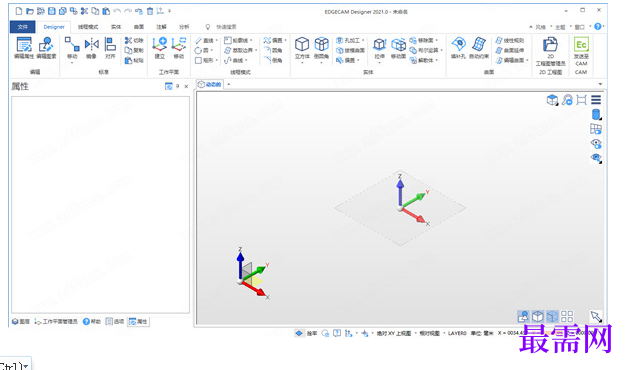Click the Properties (属性) bottom tab

click(138, 321)
